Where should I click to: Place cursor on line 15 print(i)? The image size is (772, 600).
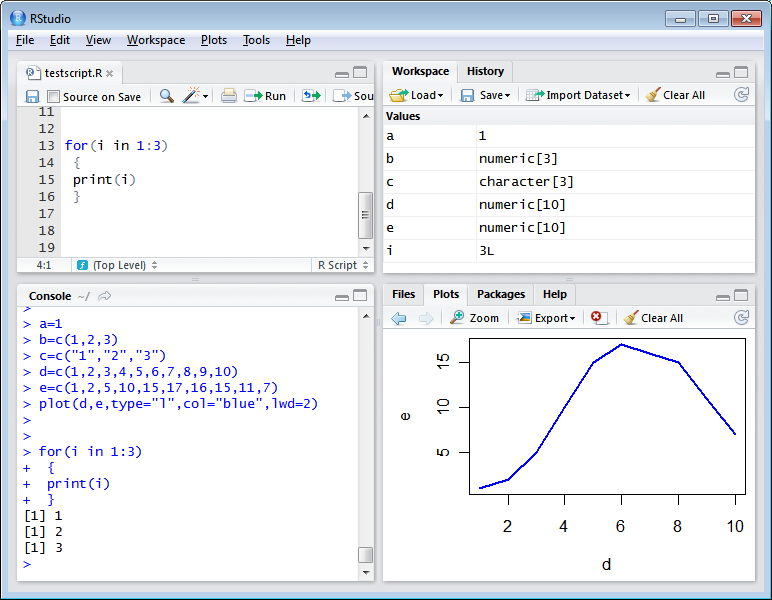click(x=104, y=180)
